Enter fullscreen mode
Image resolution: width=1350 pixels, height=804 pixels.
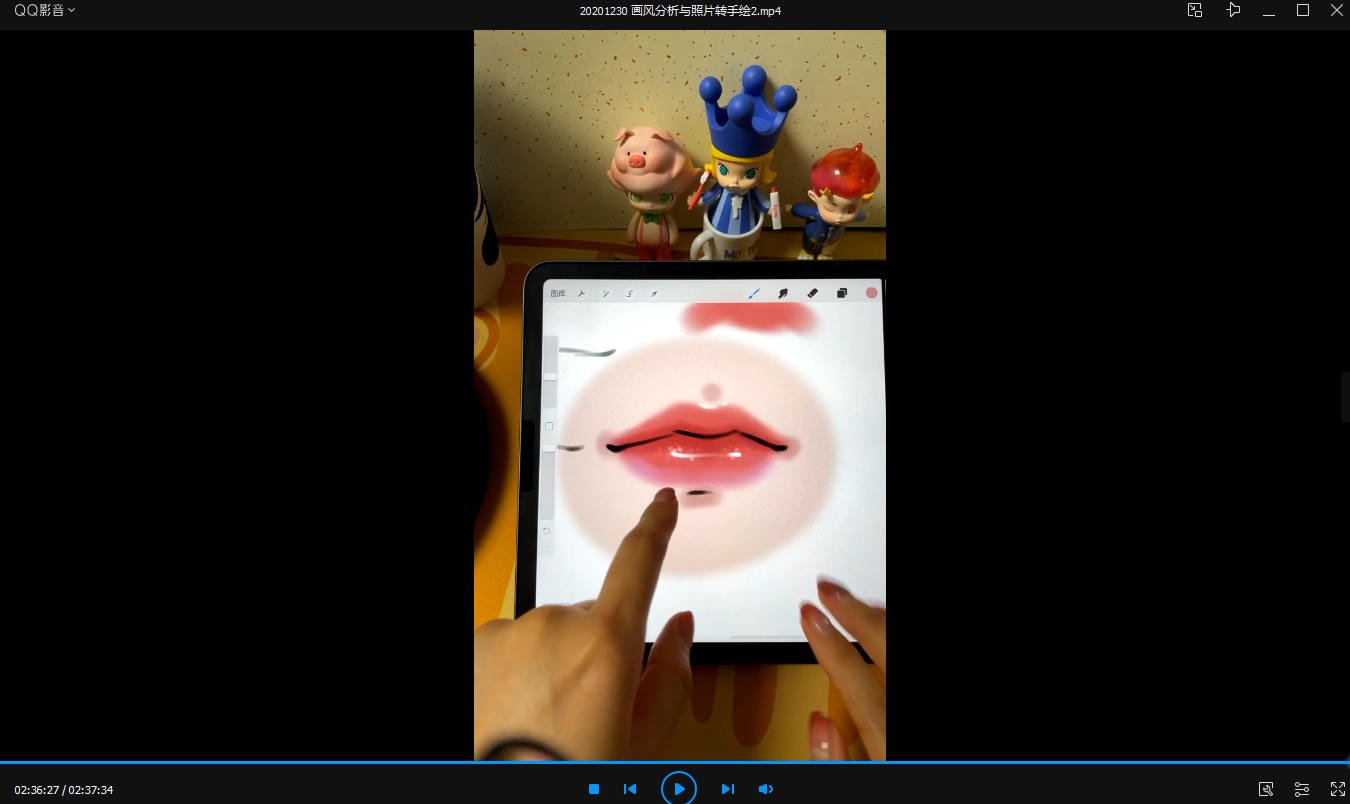[1338, 789]
